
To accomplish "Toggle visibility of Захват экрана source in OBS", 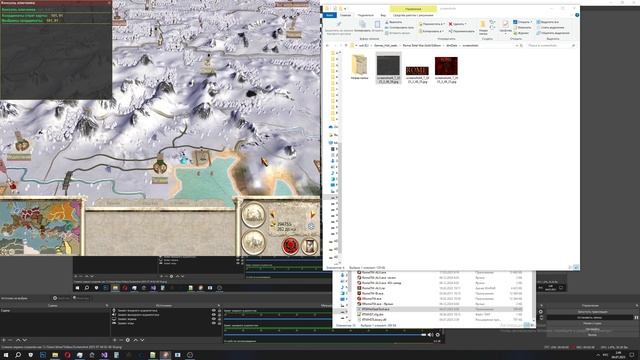I will [x=213, y=319].
